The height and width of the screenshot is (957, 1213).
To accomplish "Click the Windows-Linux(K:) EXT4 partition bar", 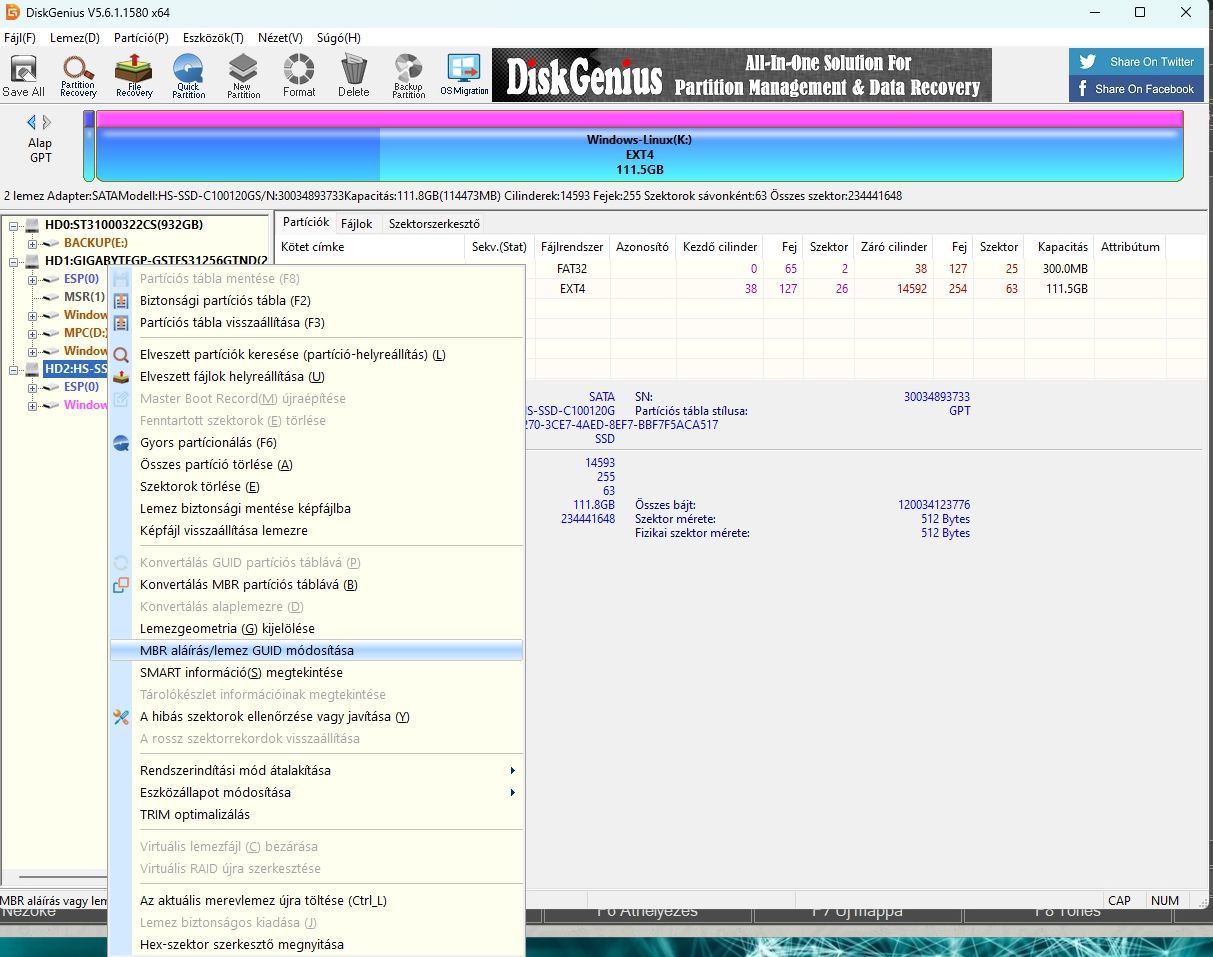I will [x=639, y=146].
